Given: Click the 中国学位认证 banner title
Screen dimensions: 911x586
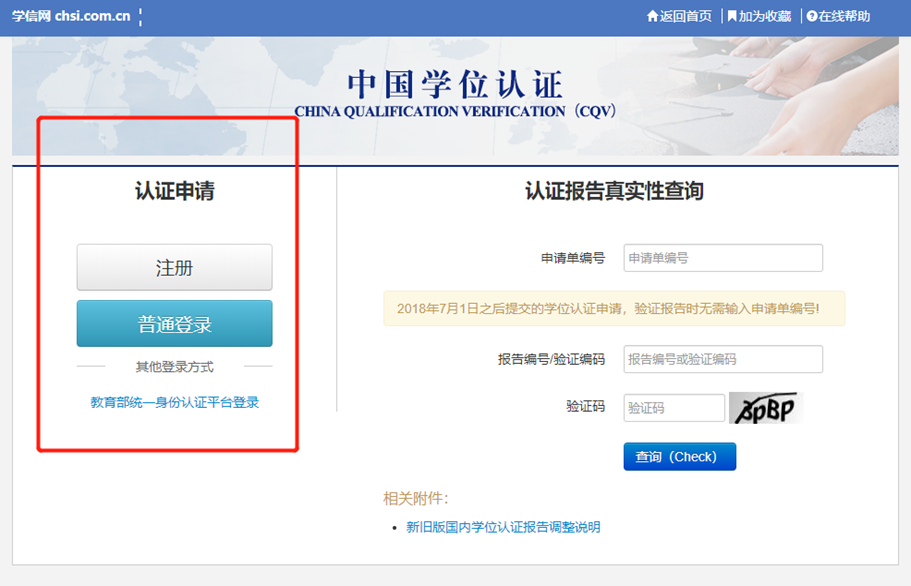Looking at the screenshot, I should (x=455, y=84).
